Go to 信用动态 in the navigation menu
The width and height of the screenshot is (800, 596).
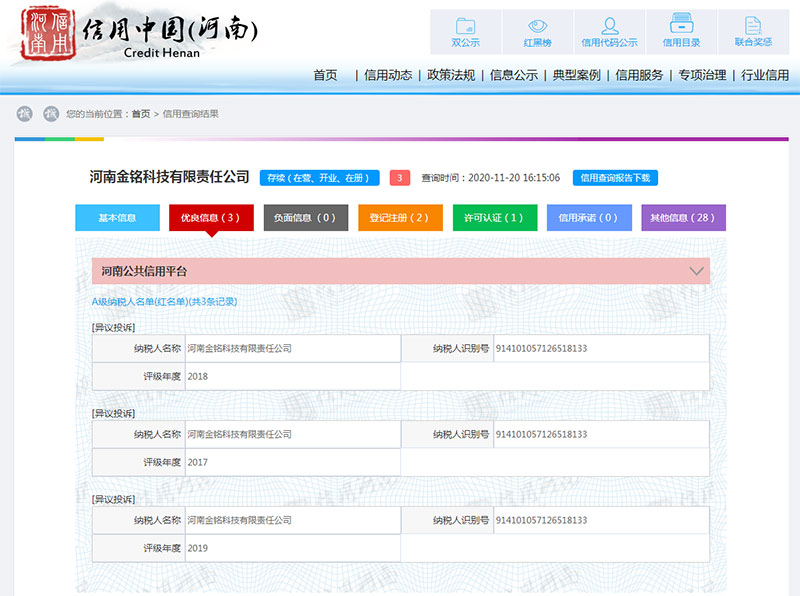click(387, 75)
